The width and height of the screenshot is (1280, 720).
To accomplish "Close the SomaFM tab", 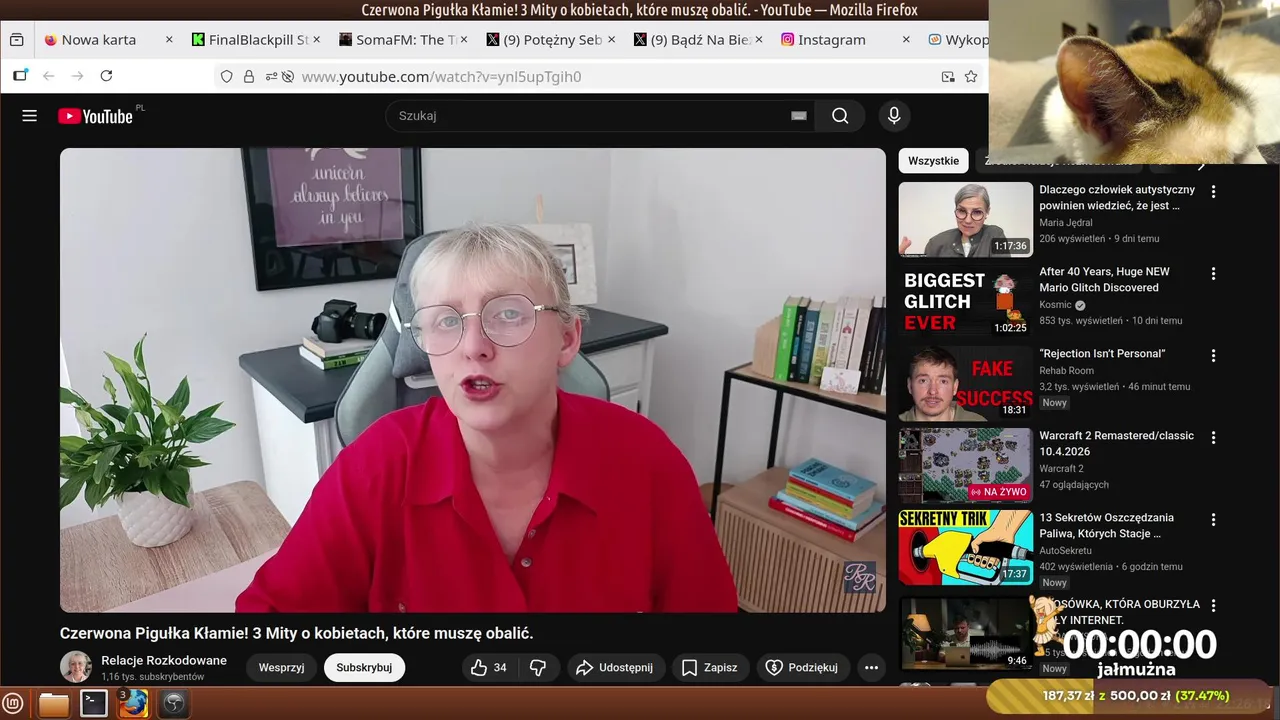I will pos(464,40).
